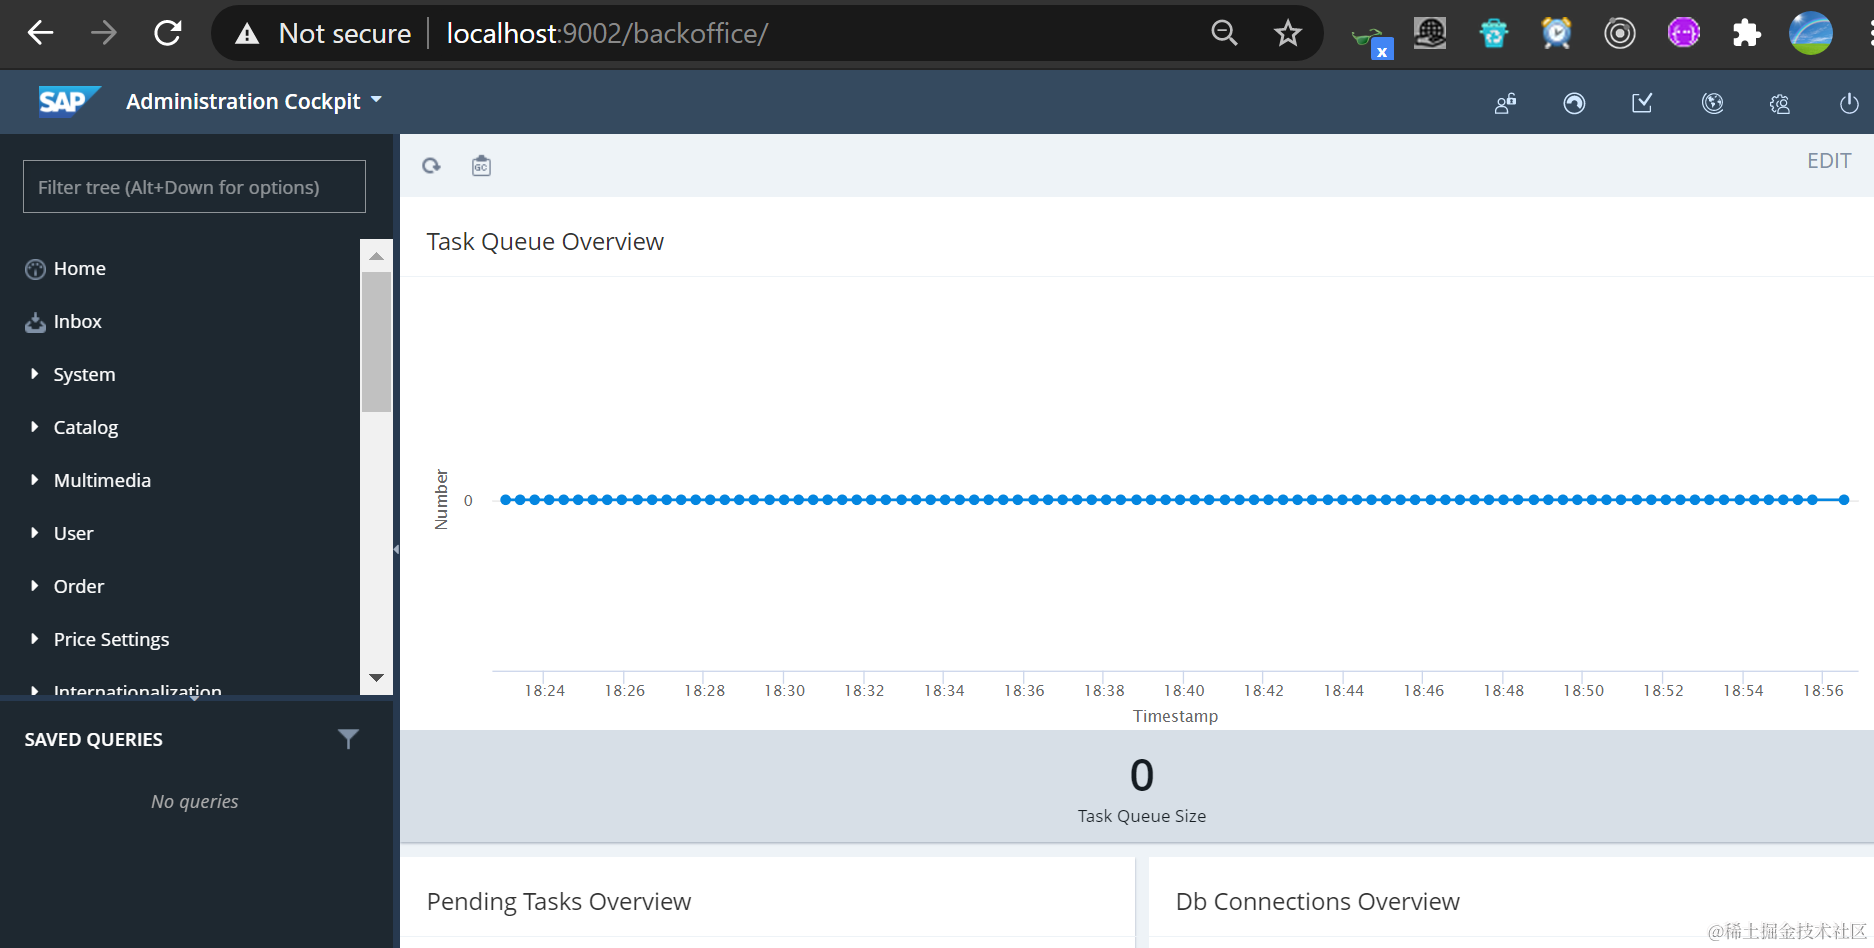Viewport: 1874px width, 948px height.
Task: Click the browser forward arrow
Action: [x=104, y=33]
